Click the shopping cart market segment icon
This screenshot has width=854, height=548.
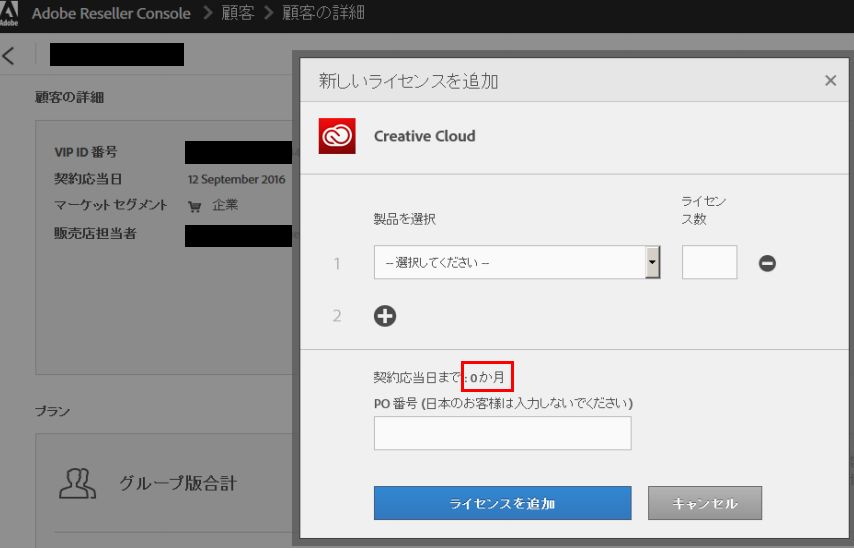pos(194,206)
